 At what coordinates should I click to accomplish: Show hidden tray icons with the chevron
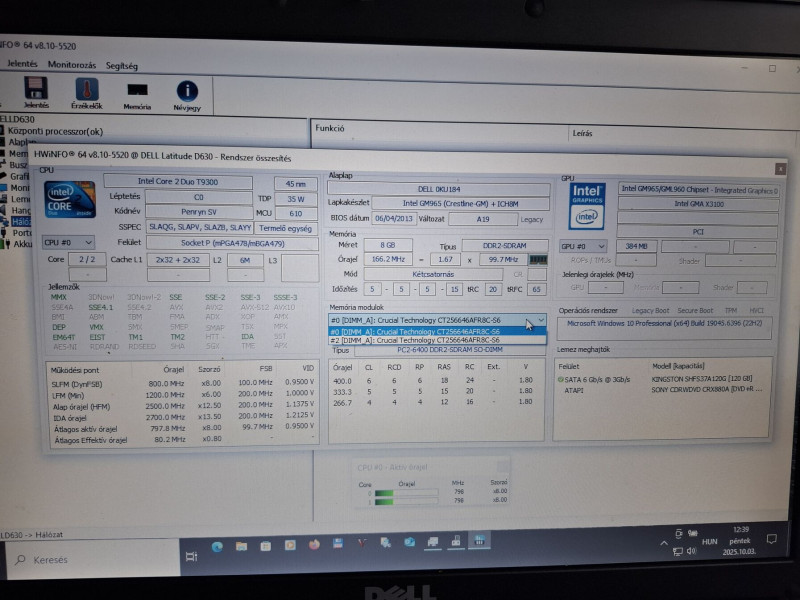(x=663, y=543)
